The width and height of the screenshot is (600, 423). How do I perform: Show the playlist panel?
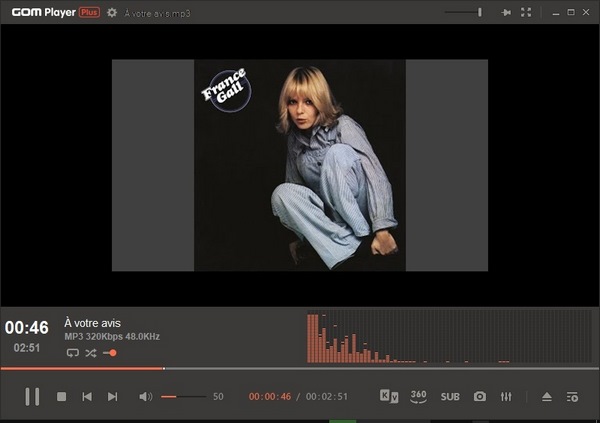click(x=572, y=397)
